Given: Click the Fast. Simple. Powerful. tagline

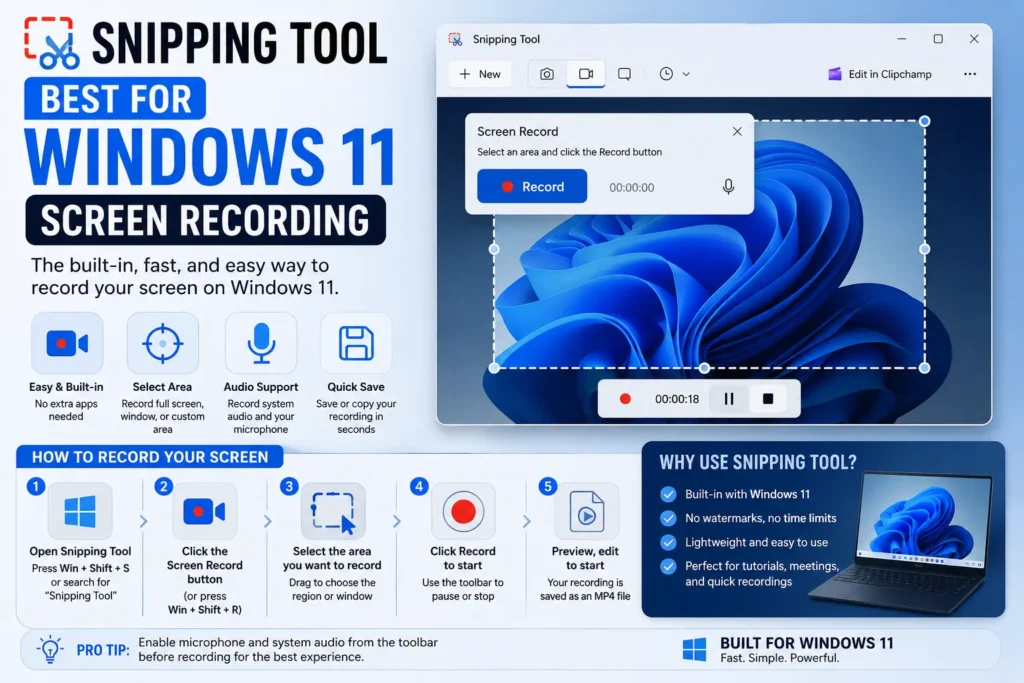Looking at the screenshot, I should pyautogui.click(x=780, y=658).
